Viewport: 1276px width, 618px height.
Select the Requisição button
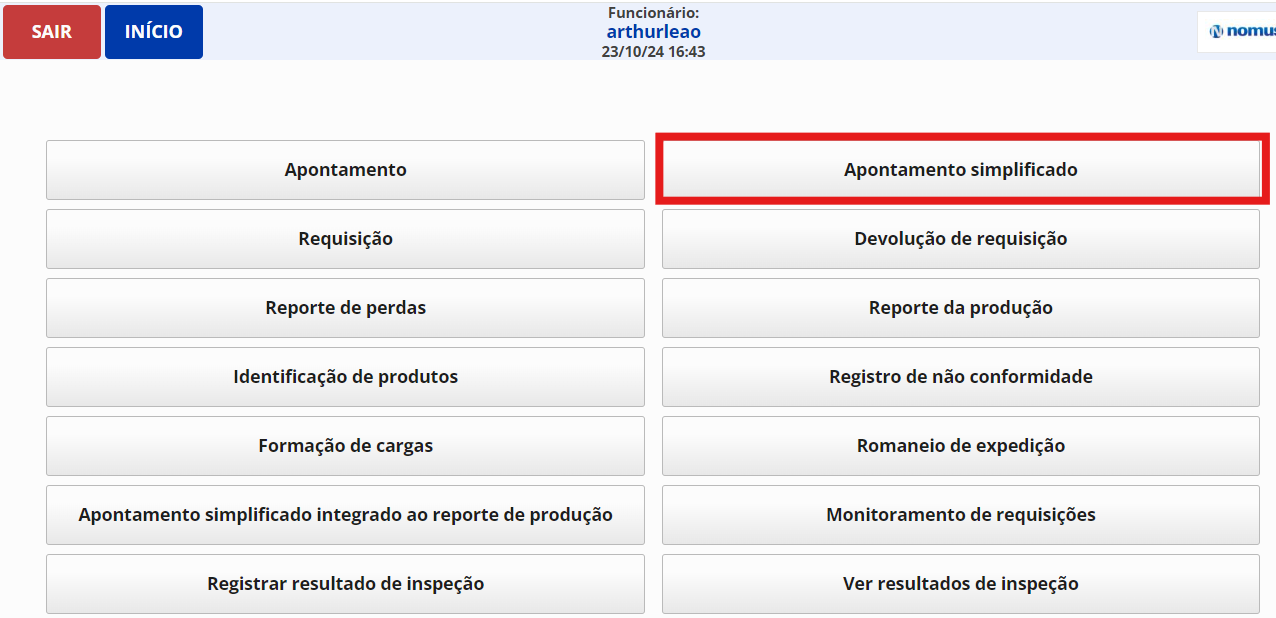(345, 239)
